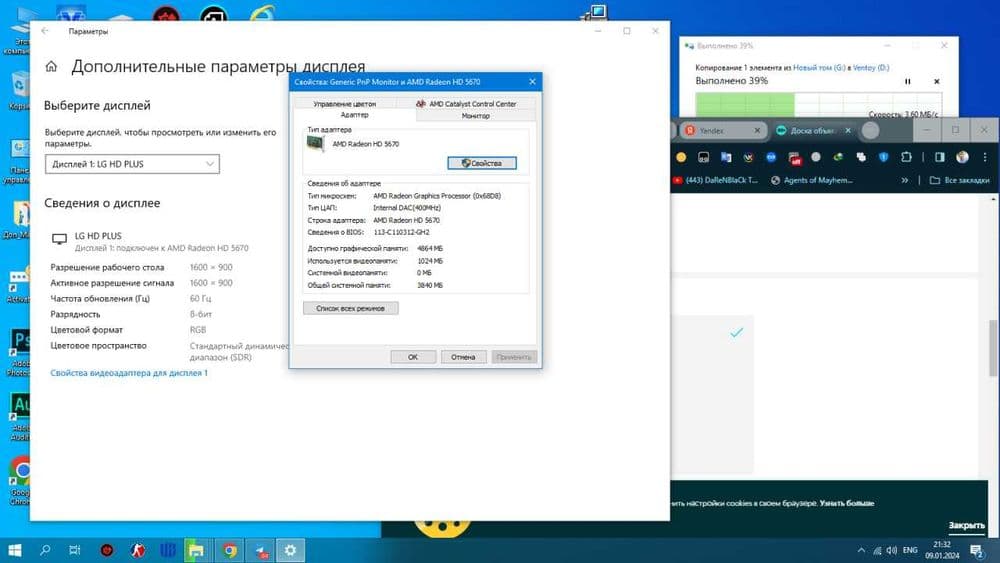Click the greyed 'Применить' button
This screenshot has height=563, width=1000.
coord(514,357)
